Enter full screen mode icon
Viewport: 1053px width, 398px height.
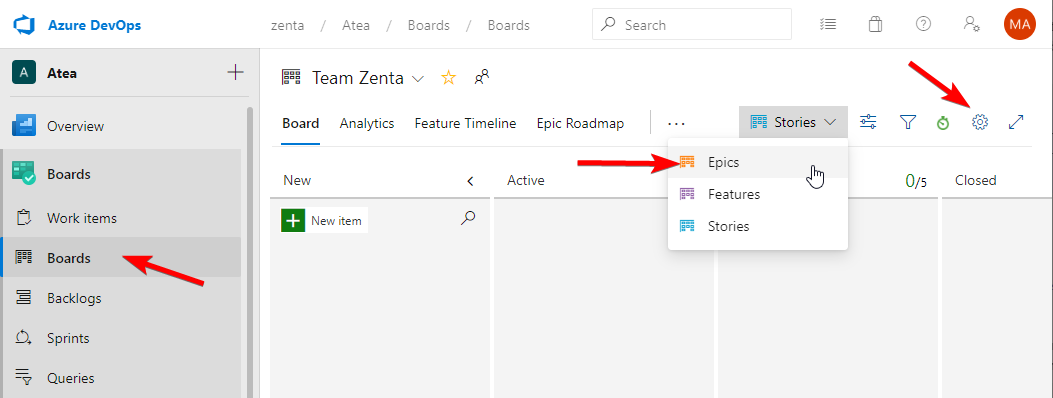[1016, 122]
